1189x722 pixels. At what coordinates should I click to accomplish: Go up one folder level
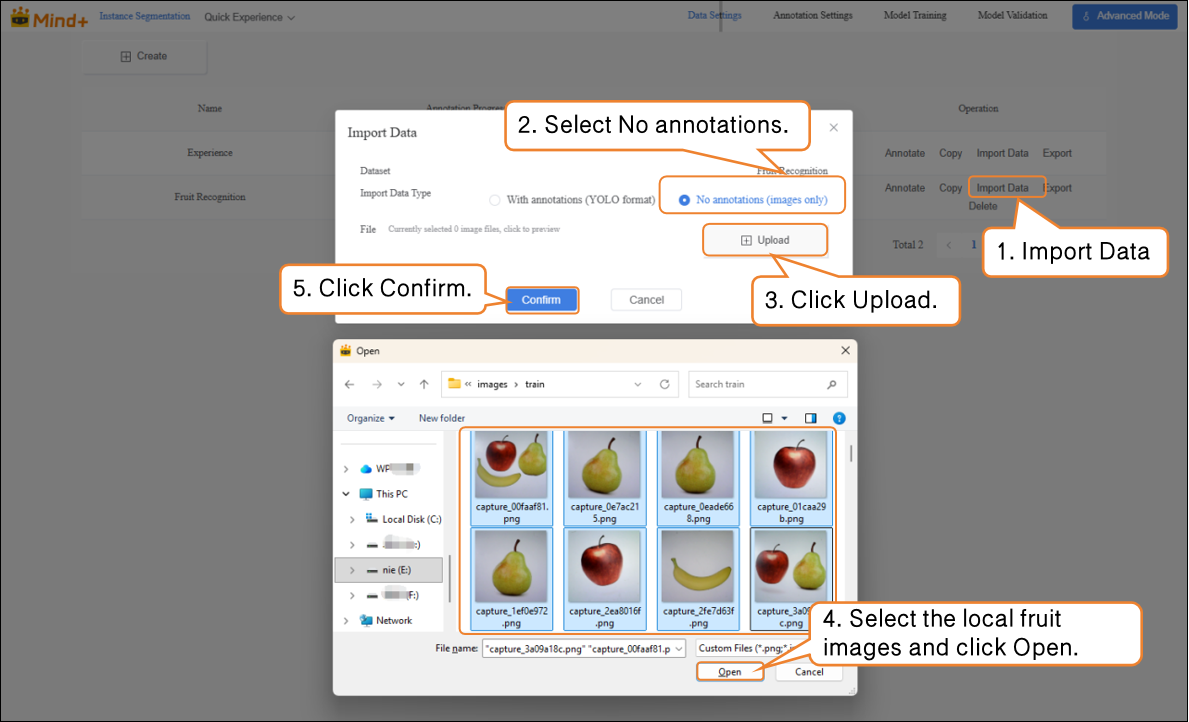pyautogui.click(x=424, y=384)
